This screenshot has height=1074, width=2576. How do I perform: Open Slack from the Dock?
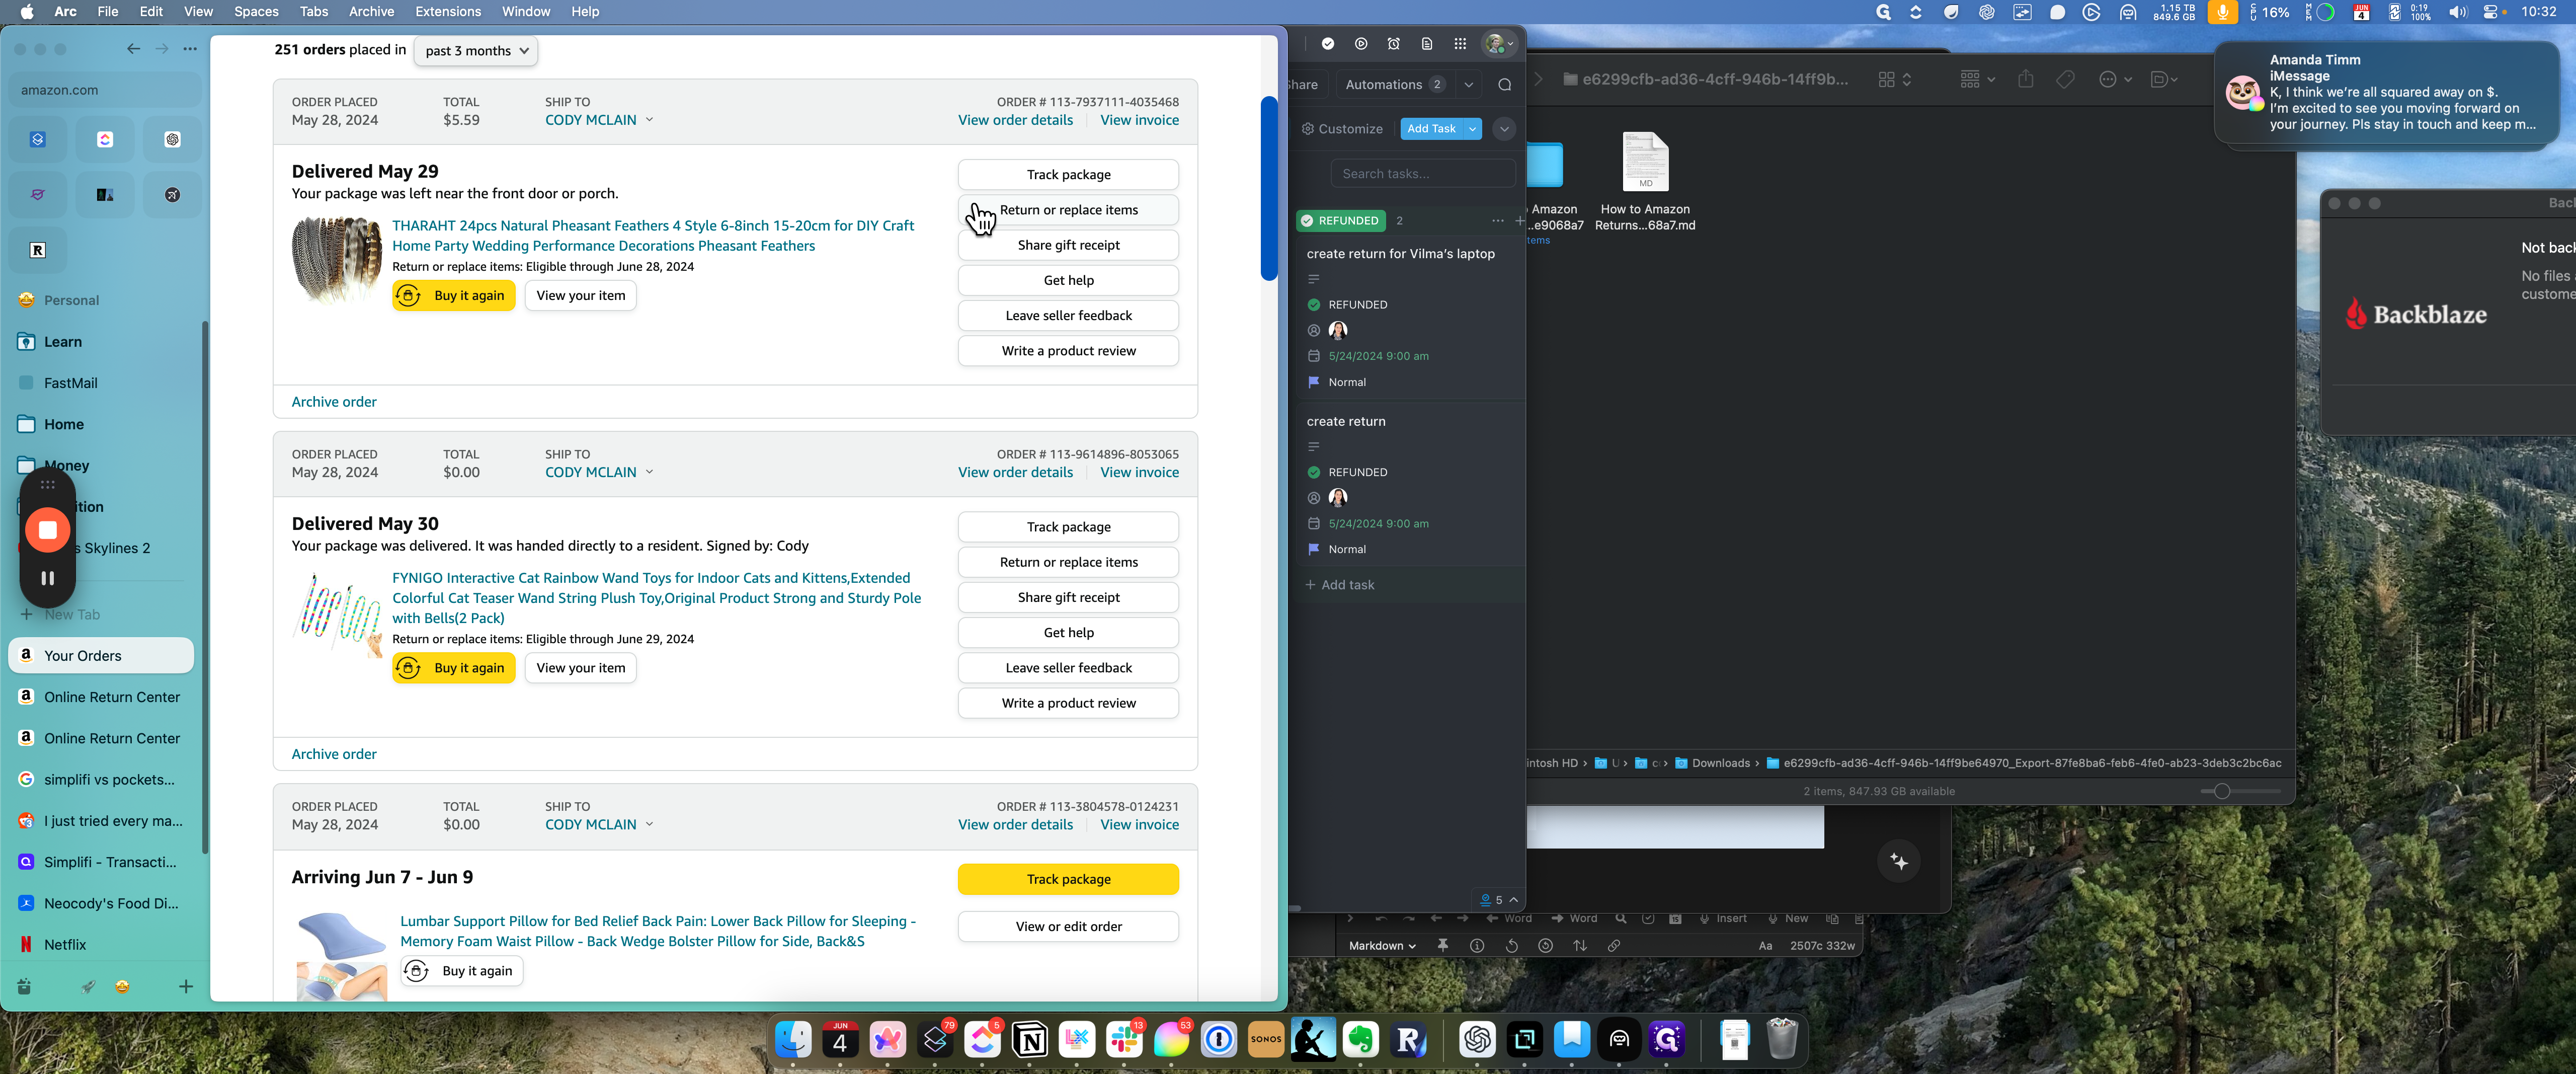(x=1124, y=1041)
